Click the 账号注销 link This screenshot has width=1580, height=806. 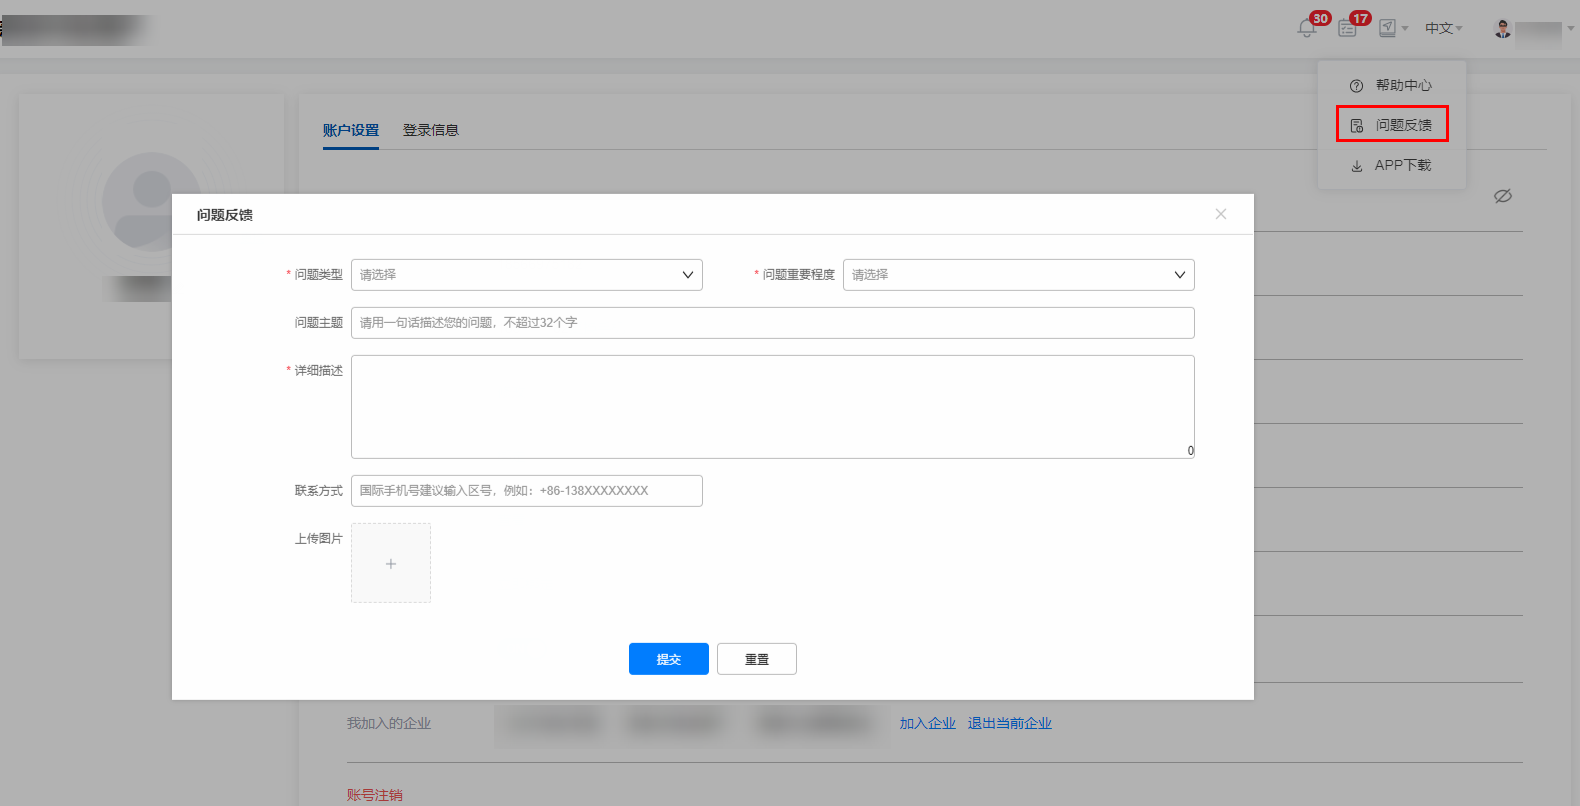click(375, 795)
